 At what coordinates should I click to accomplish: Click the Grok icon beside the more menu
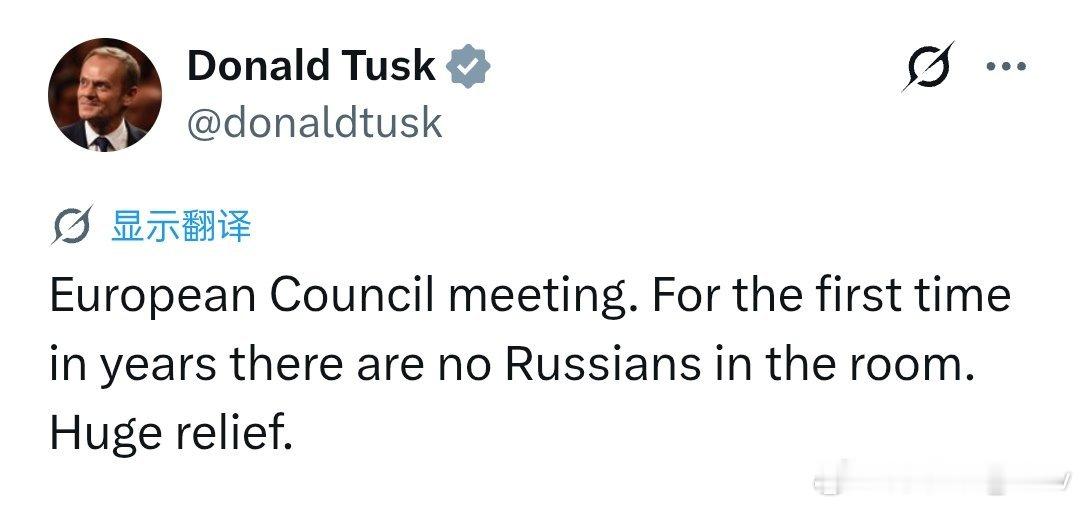(x=928, y=66)
